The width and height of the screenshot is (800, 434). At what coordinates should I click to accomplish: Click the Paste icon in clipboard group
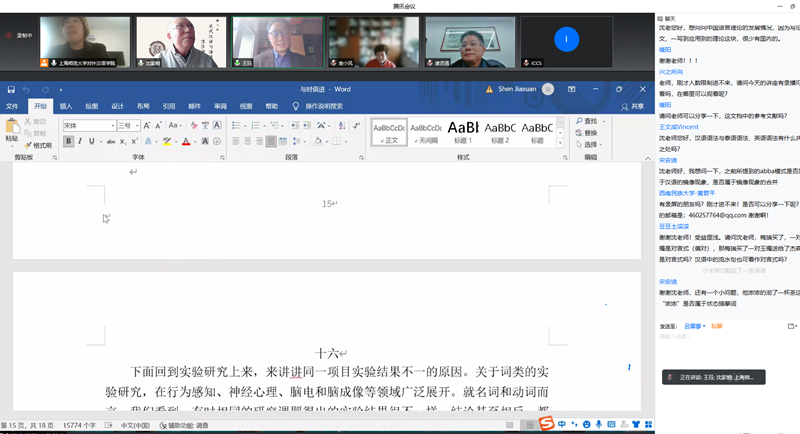pyautogui.click(x=12, y=128)
